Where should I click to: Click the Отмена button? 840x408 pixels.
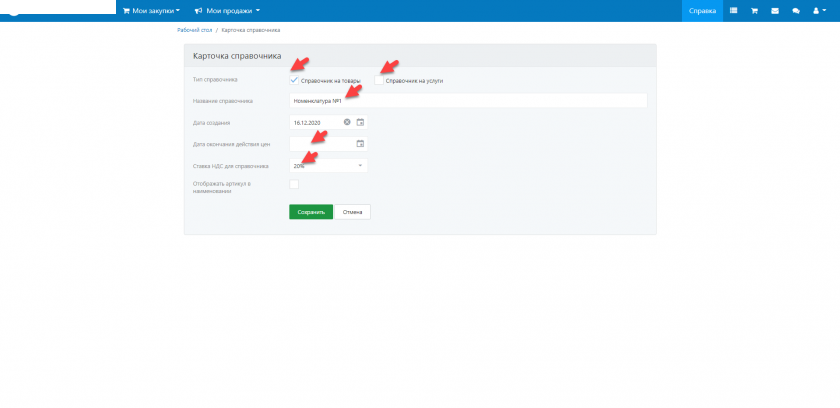click(352, 212)
